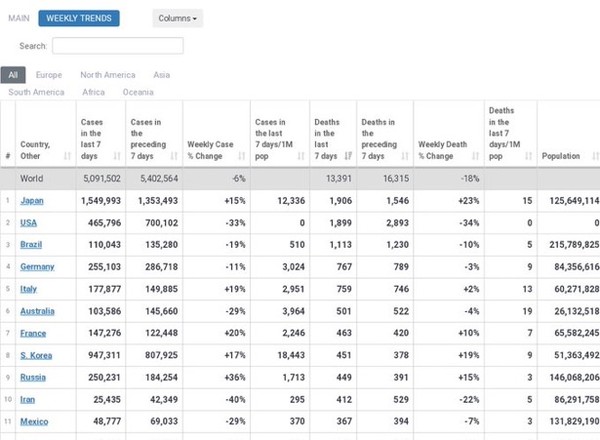This screenshot has height=440, width=600.
Task: Switch to the MAIN tab
Action: point(18,18)
